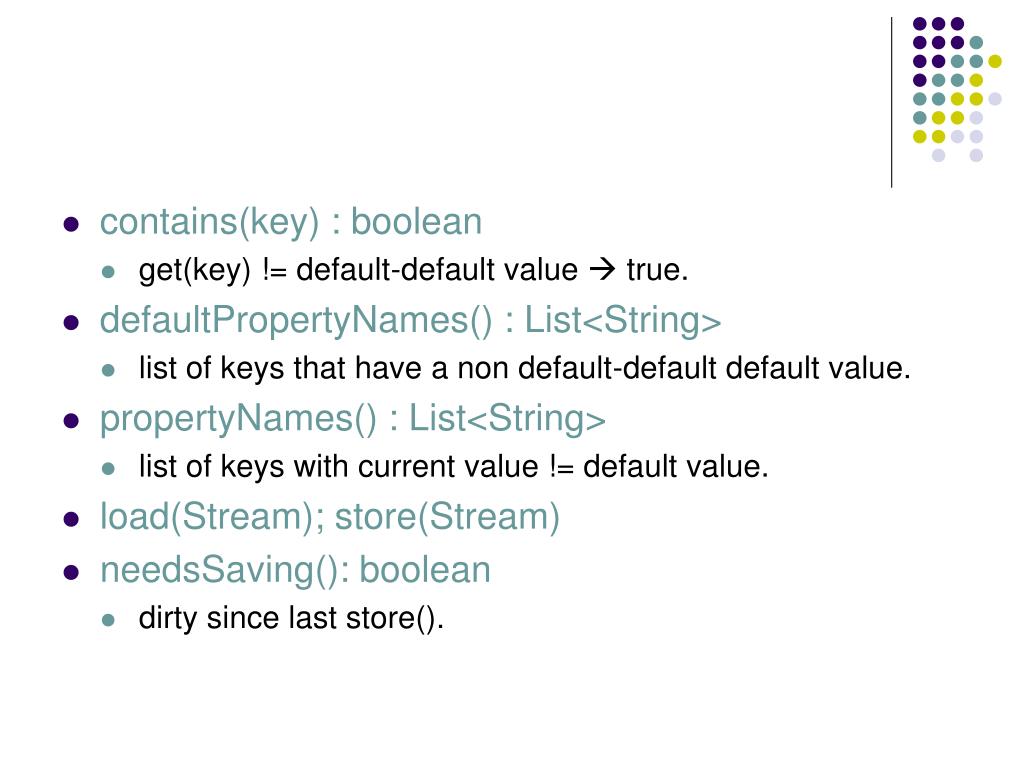Click the word "true." after the arrow
1024x768 pixels.
click(658, 270)
